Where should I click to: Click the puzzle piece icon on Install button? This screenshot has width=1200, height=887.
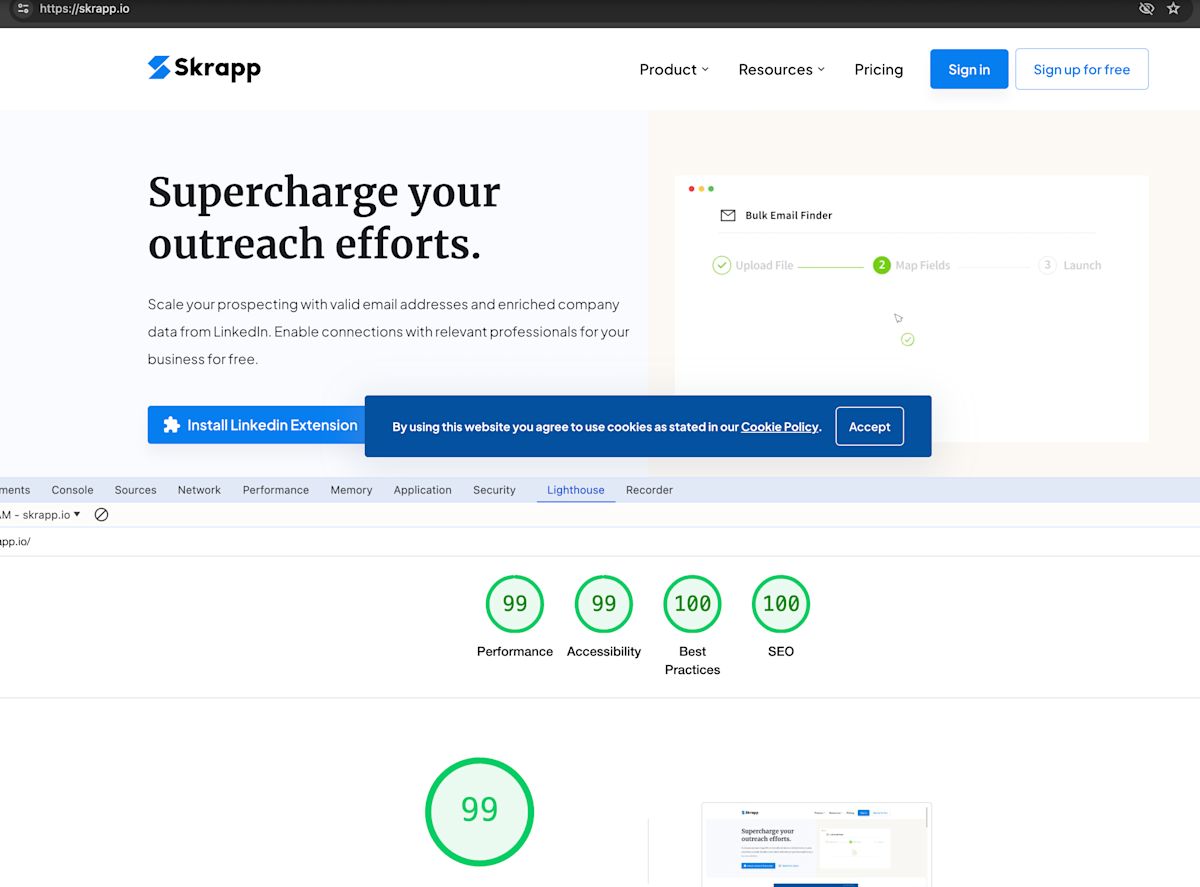click(x=172, y=425)
